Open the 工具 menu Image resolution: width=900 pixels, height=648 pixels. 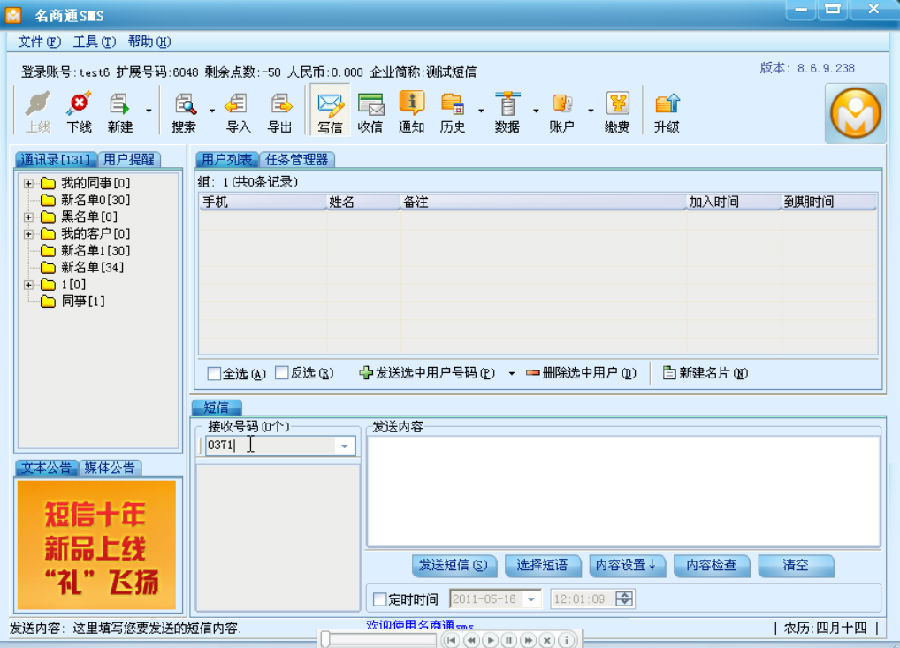94,42
